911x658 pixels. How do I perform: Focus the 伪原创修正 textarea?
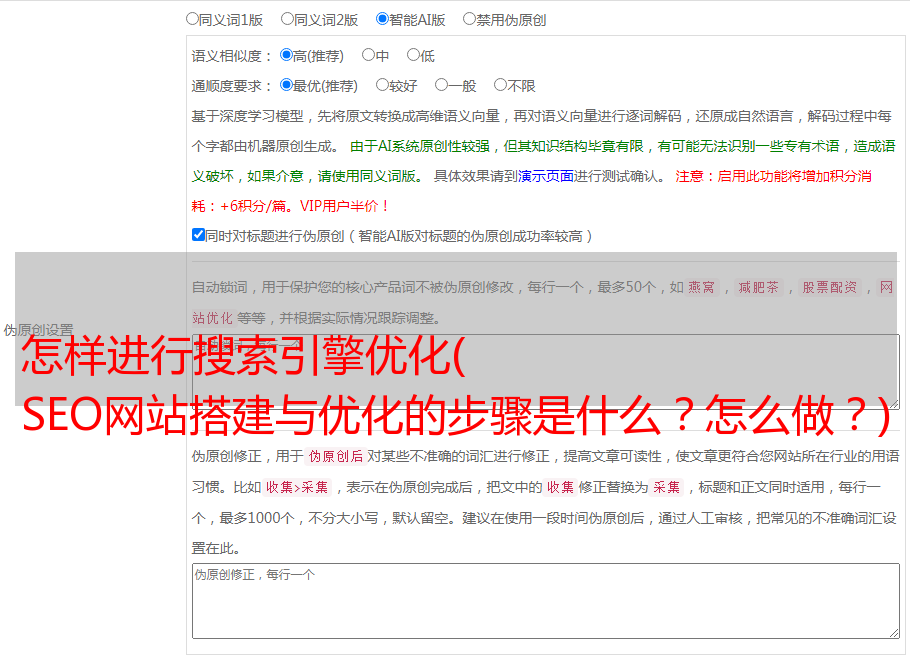(x=546, y=601)
